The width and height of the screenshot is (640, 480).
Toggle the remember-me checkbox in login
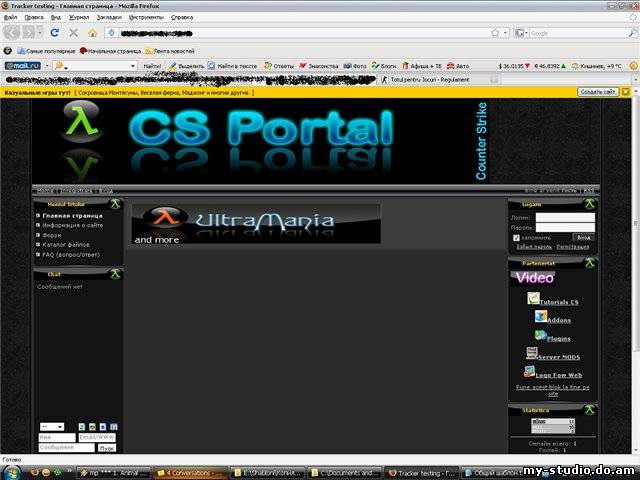pyautogui.click(x=516, y=238)
